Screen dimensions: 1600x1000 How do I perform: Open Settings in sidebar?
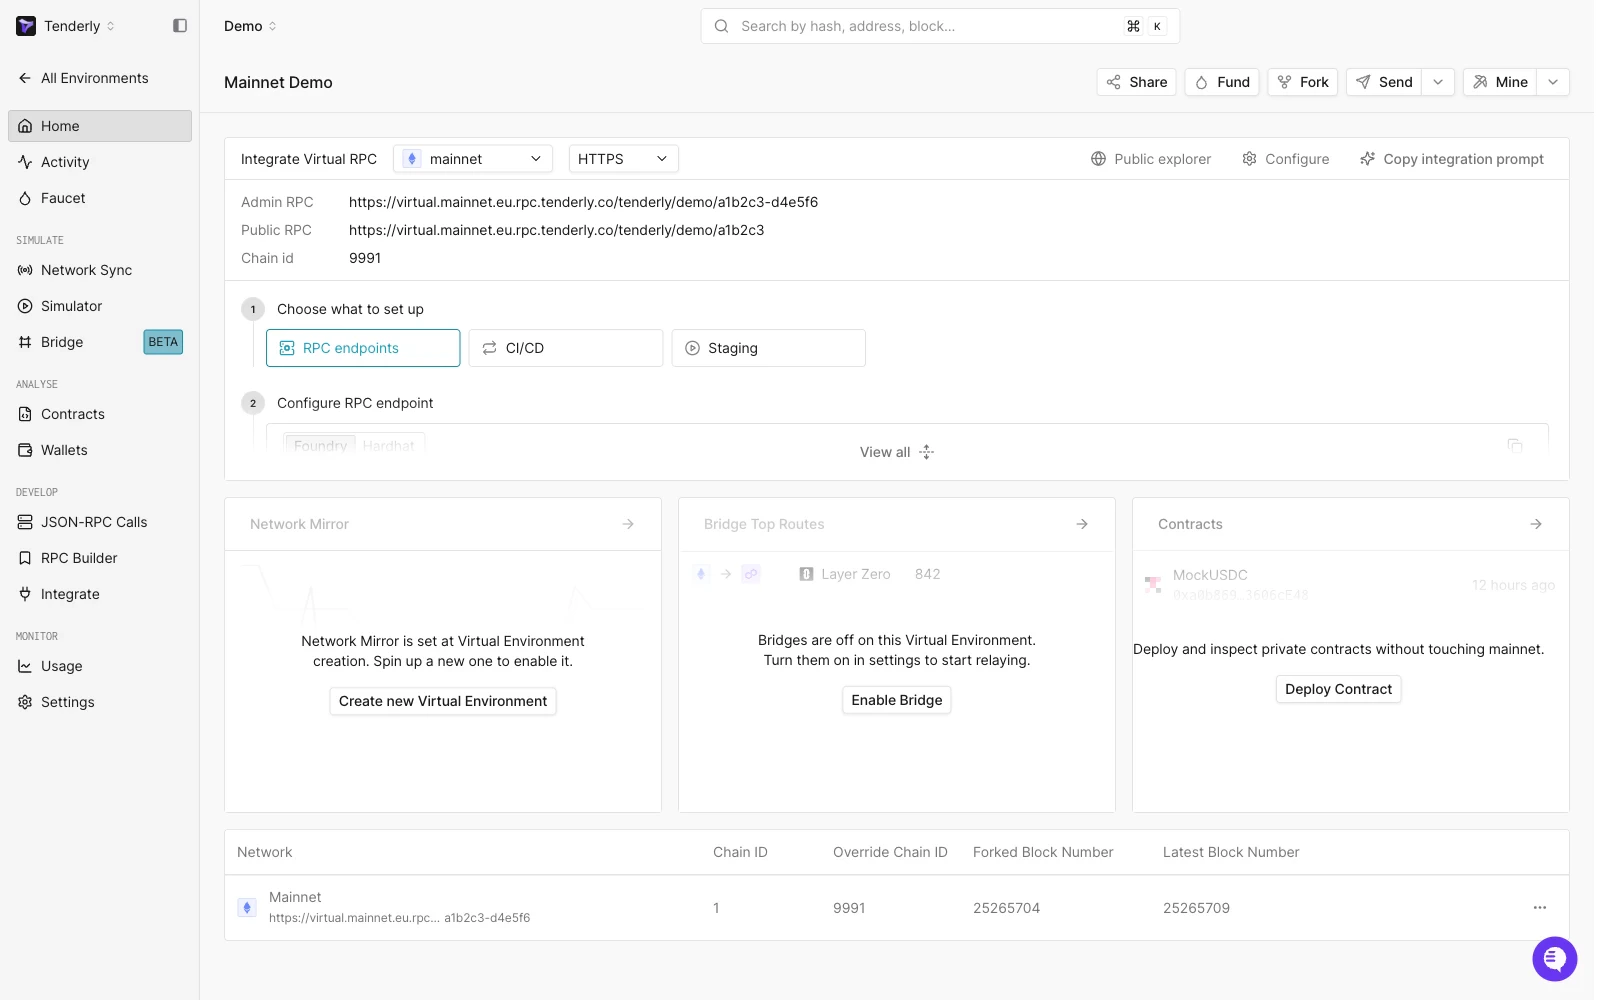[100, 702]
